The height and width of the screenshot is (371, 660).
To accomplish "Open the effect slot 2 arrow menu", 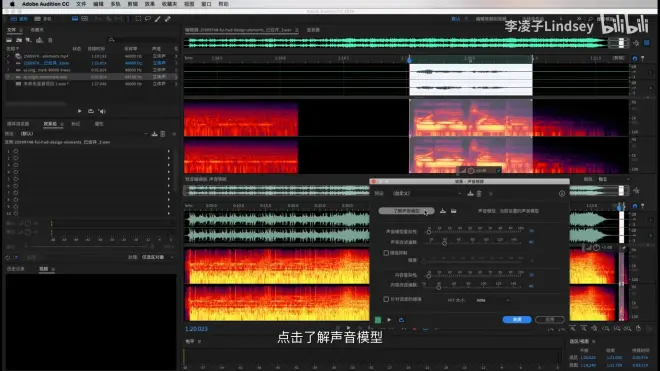I will [169, 158].
